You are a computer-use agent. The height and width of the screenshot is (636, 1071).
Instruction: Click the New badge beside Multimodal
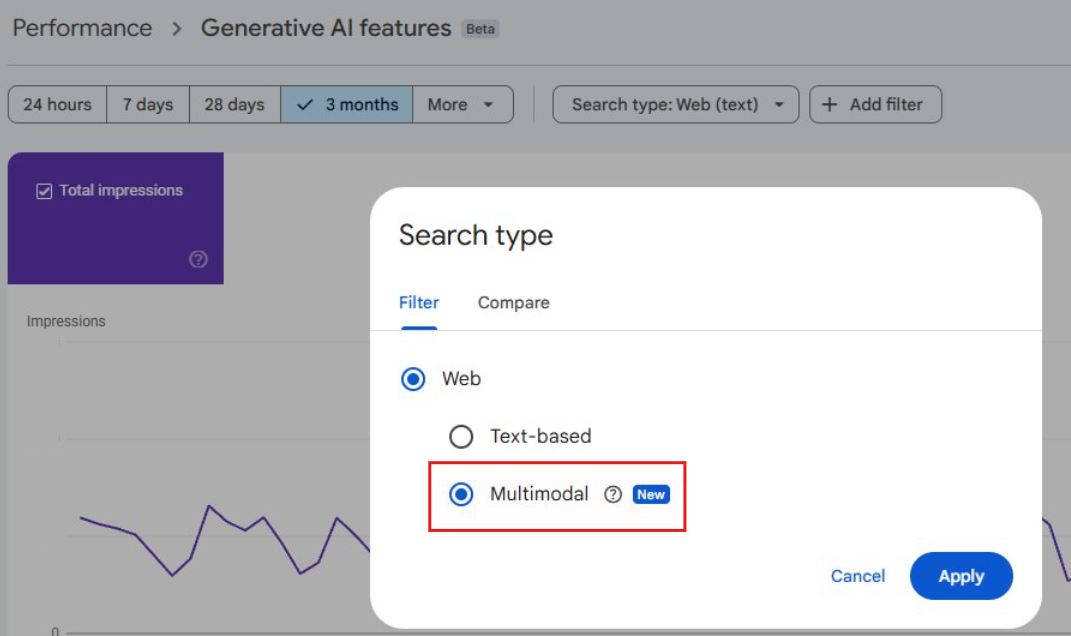click(651, 495)
